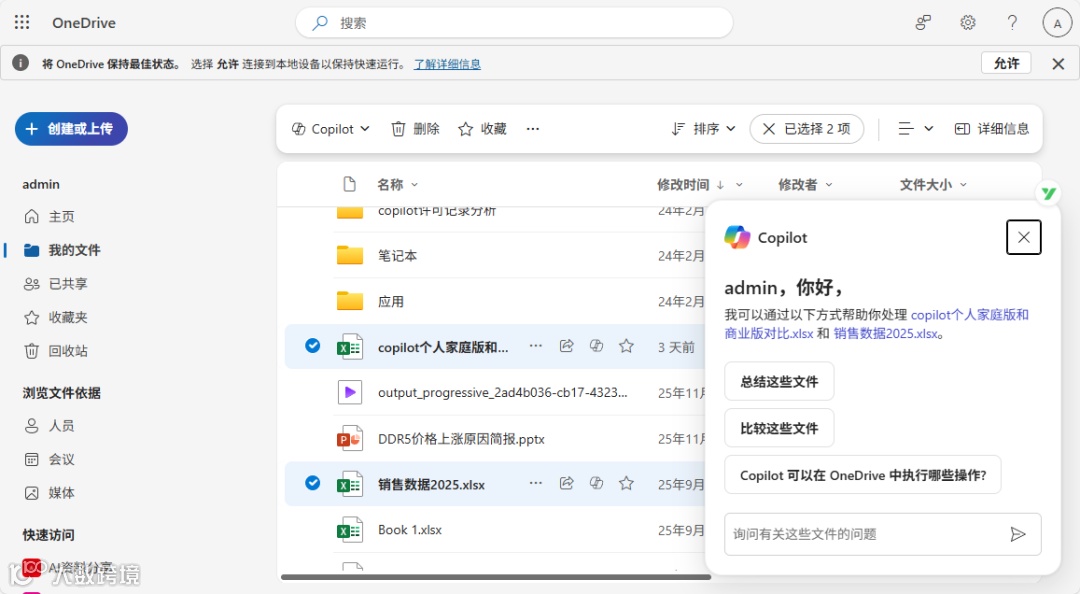This screenshot has width=1080, height=594.
Task: Click the file type column header icon
Action: click(x=349, y=184)
